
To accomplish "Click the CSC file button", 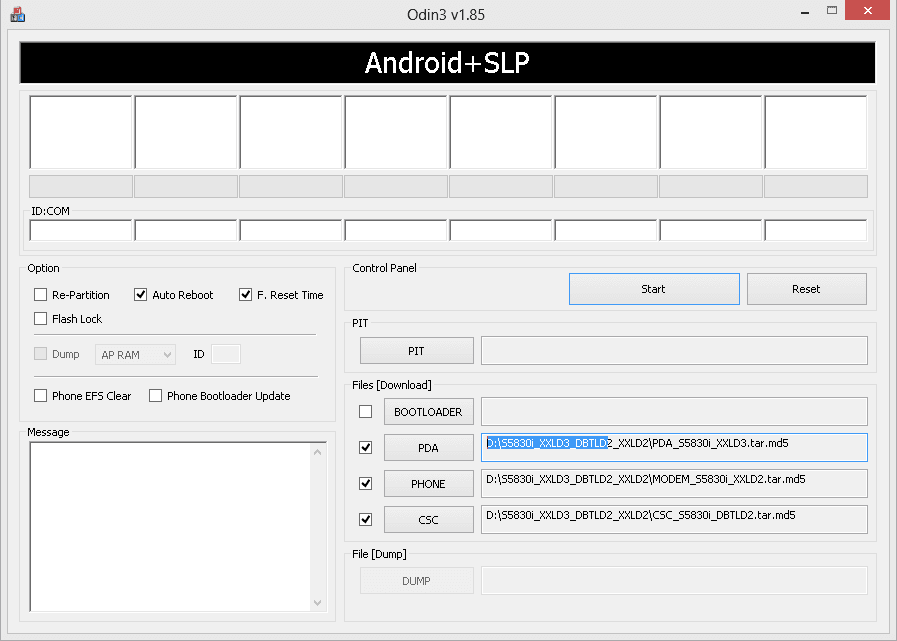I will click(x=428, y=520).
